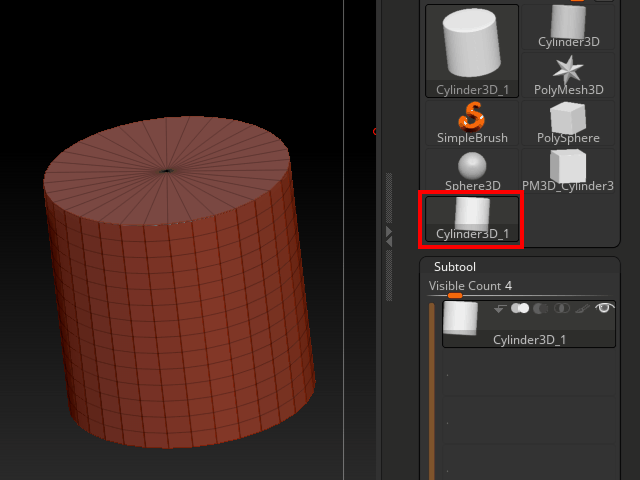Click the arrow start-group icon on subtool

tap(500, 309)
